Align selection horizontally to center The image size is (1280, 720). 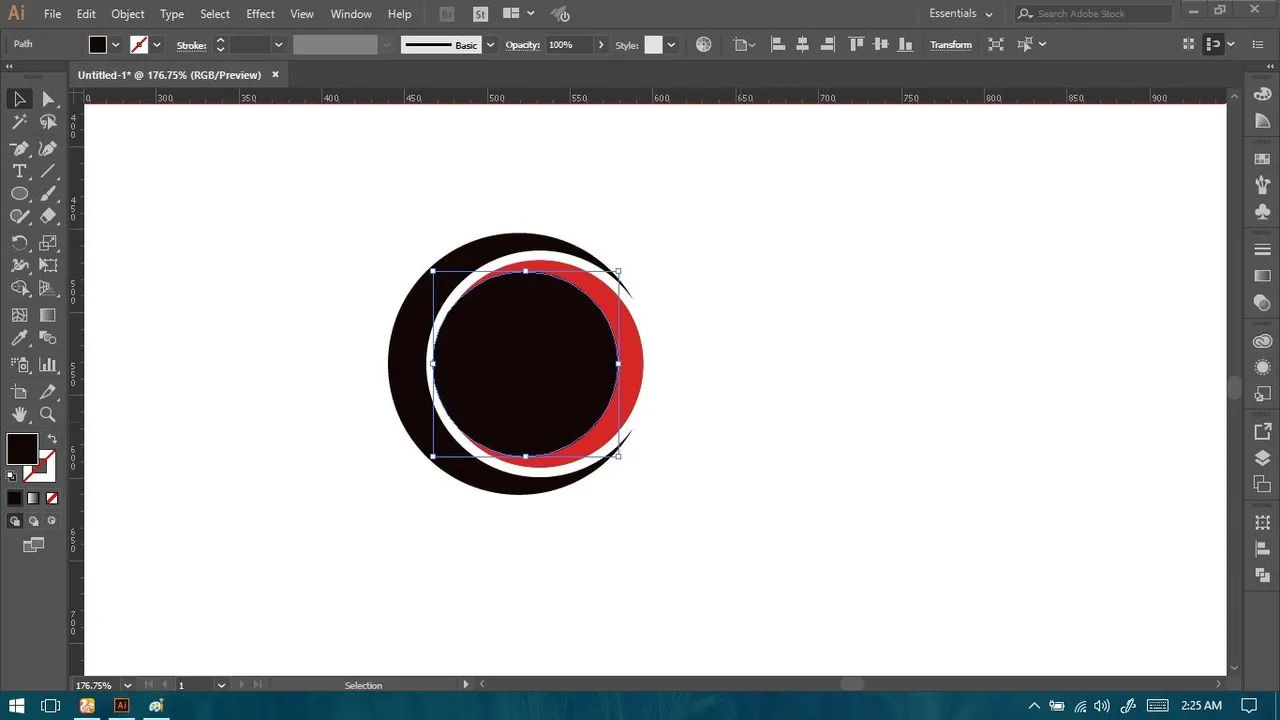[802, 45]
